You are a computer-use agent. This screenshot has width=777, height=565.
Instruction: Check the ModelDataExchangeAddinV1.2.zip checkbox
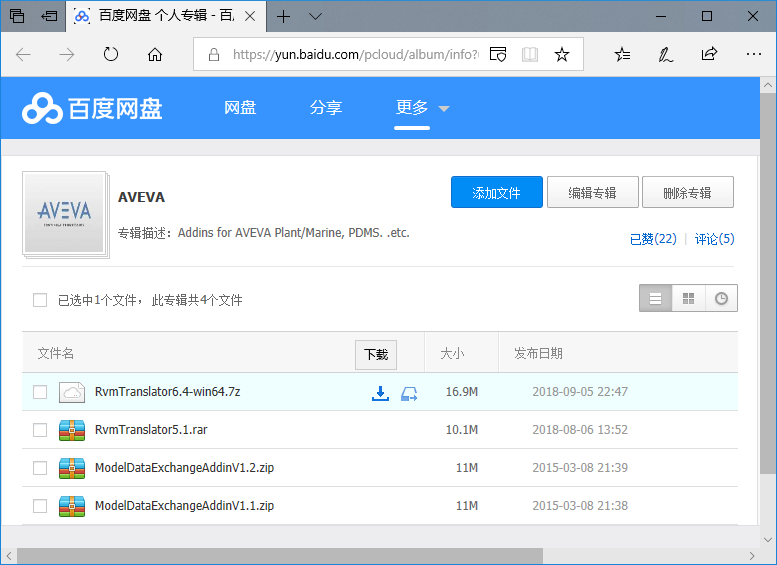40,468
